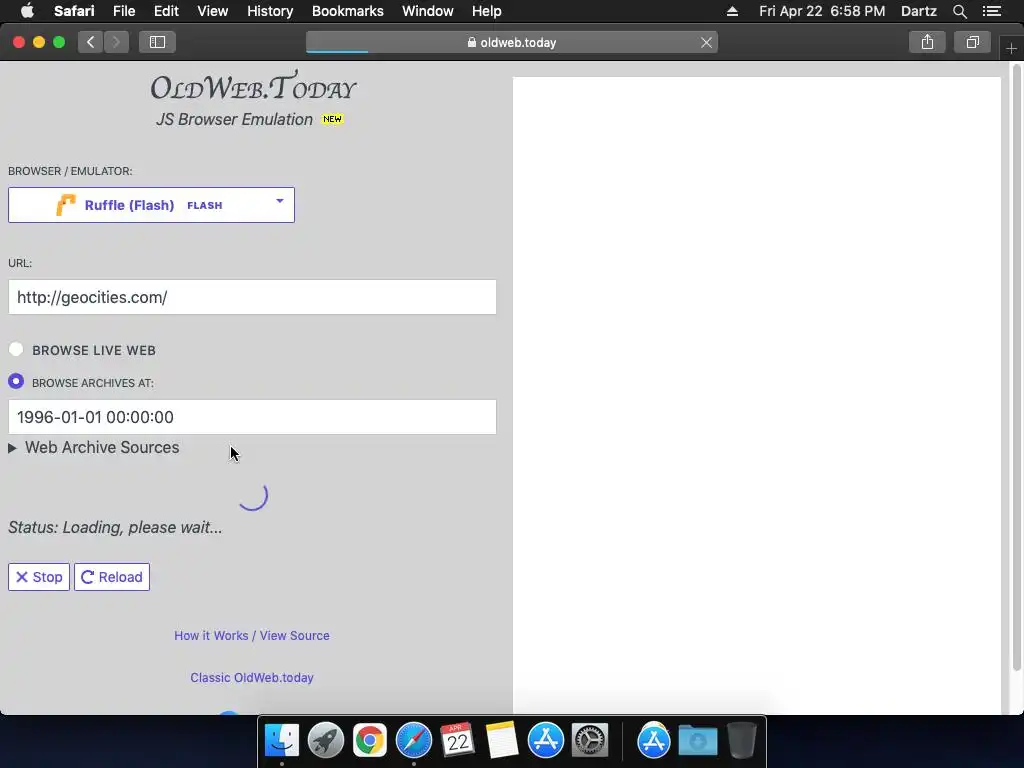Image resolution: width=1024 pixels, height=768 pixels.
Task: Open the Window menu
Action: (427, 11)
